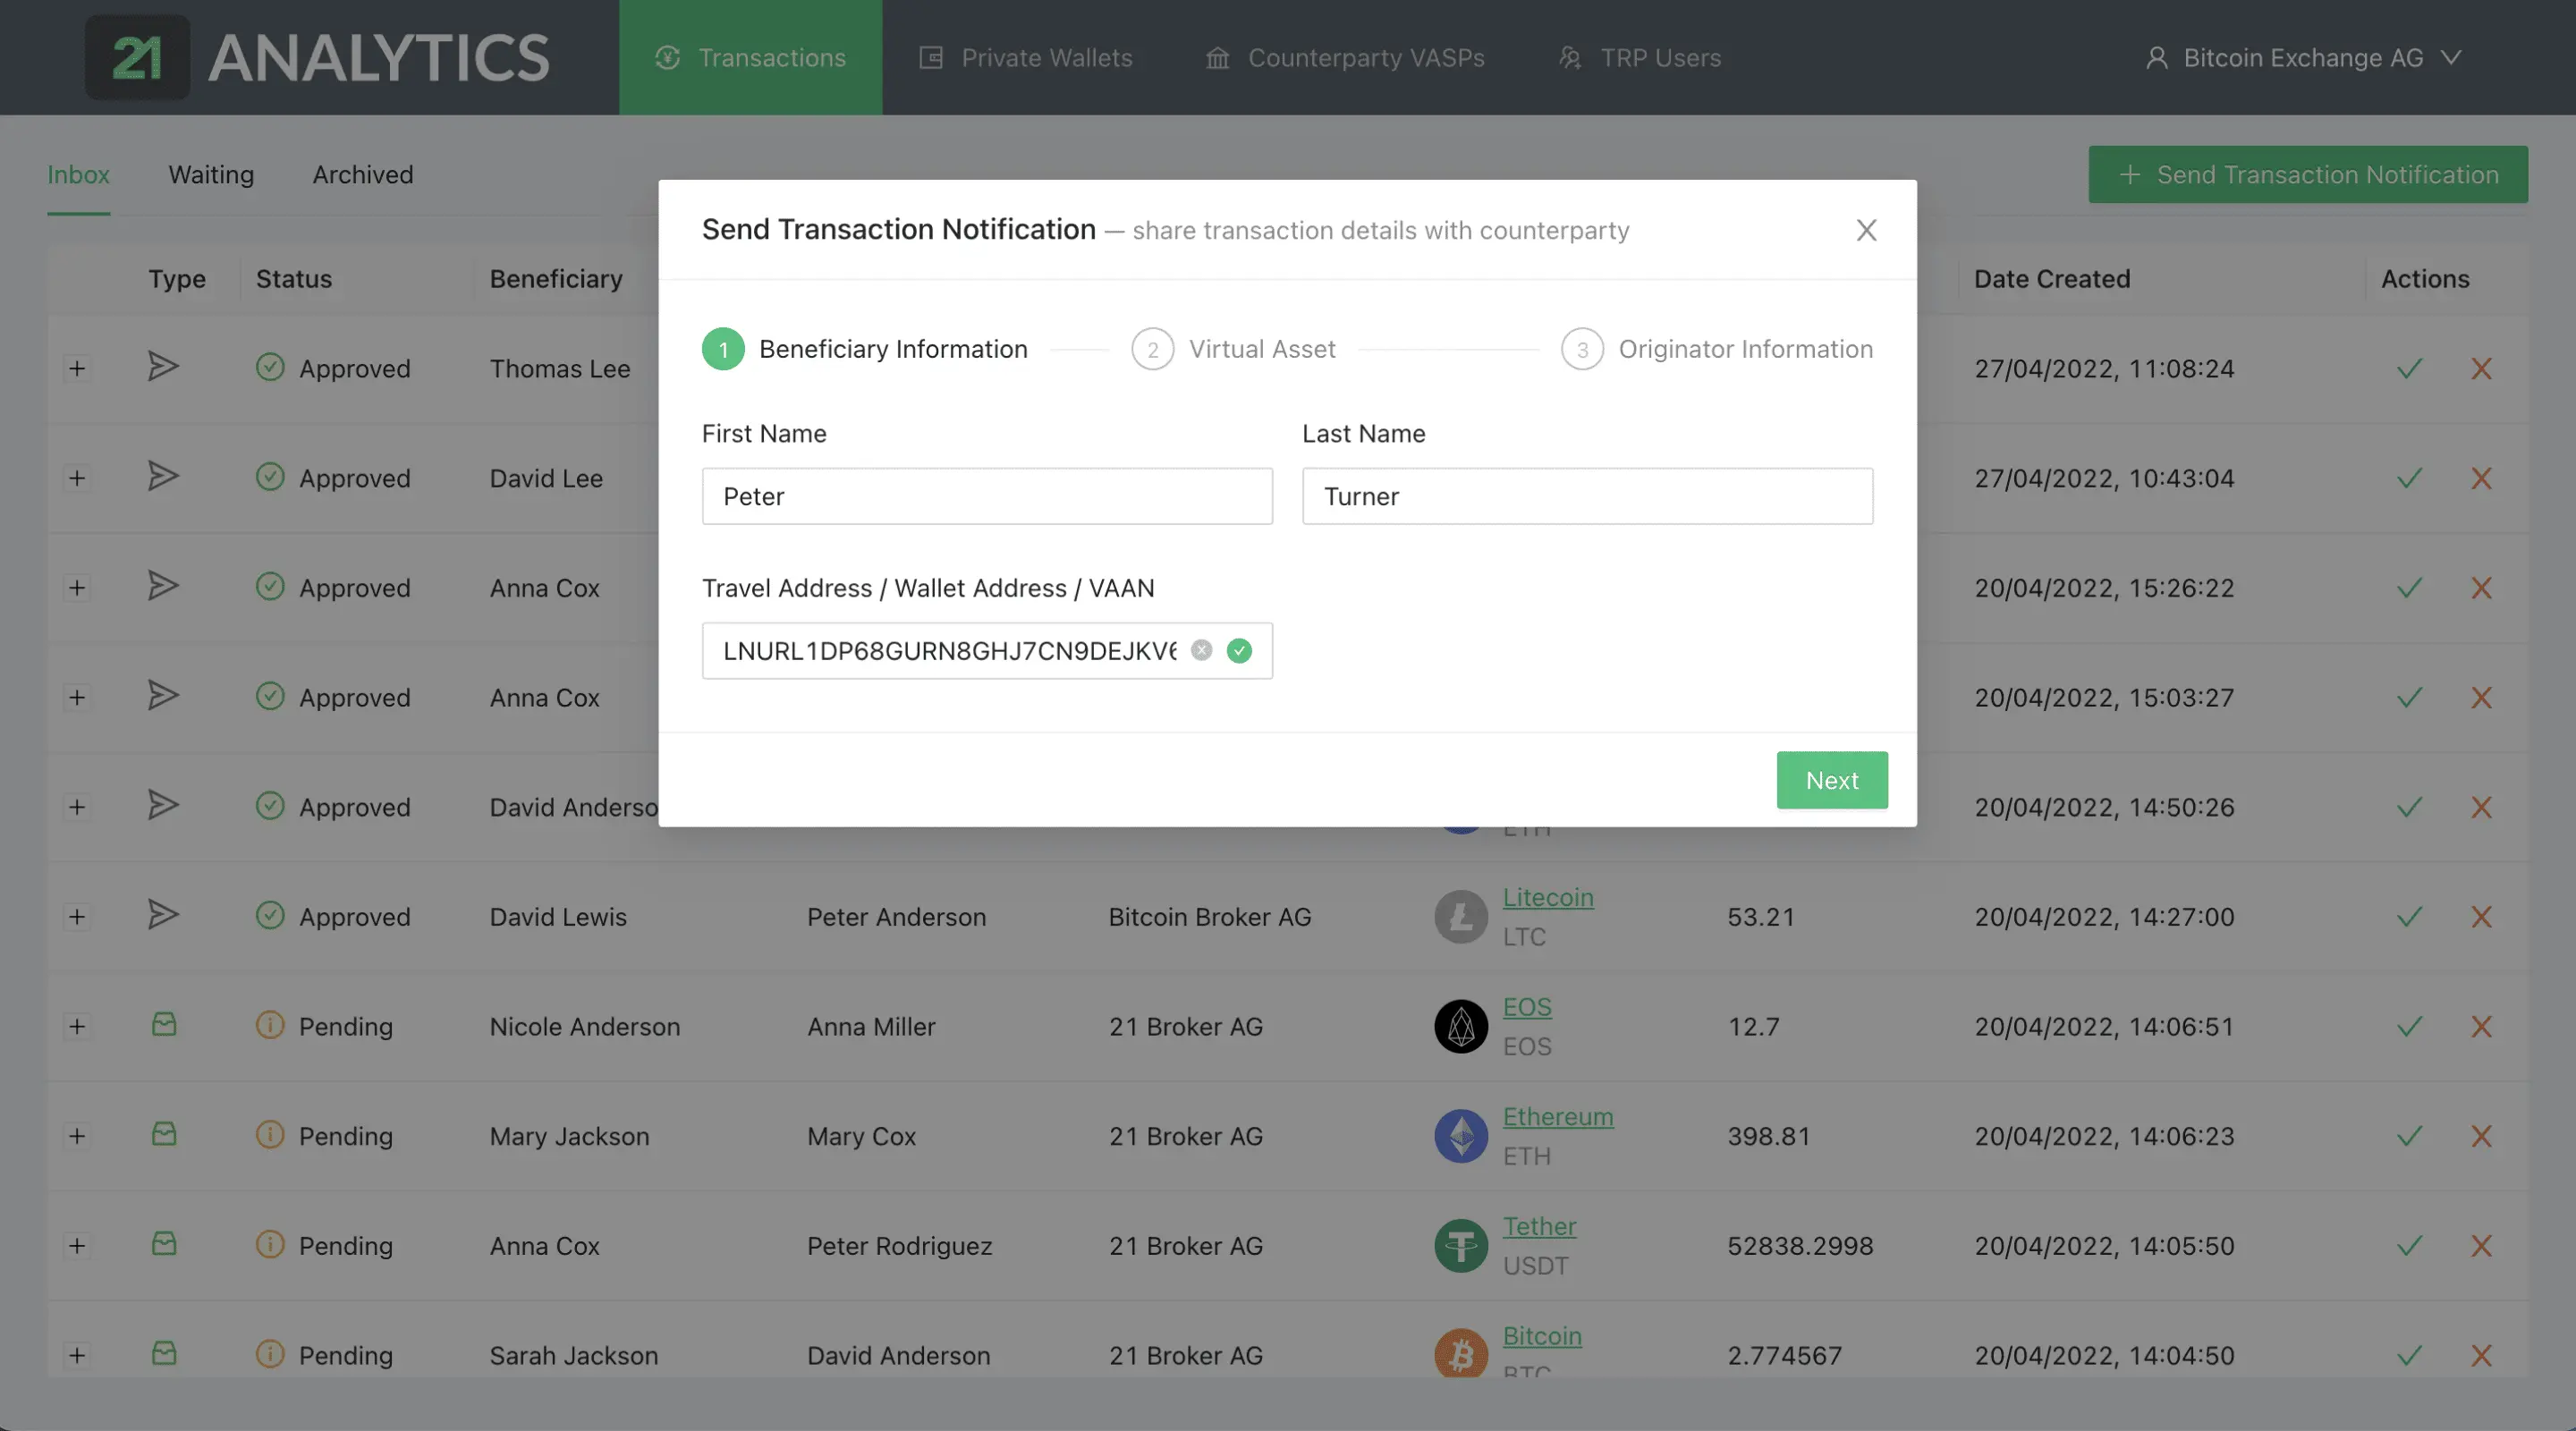2576x1431 pixels.
Task: Click the green address validation checkmark icon
Action: pos(1239,650)
